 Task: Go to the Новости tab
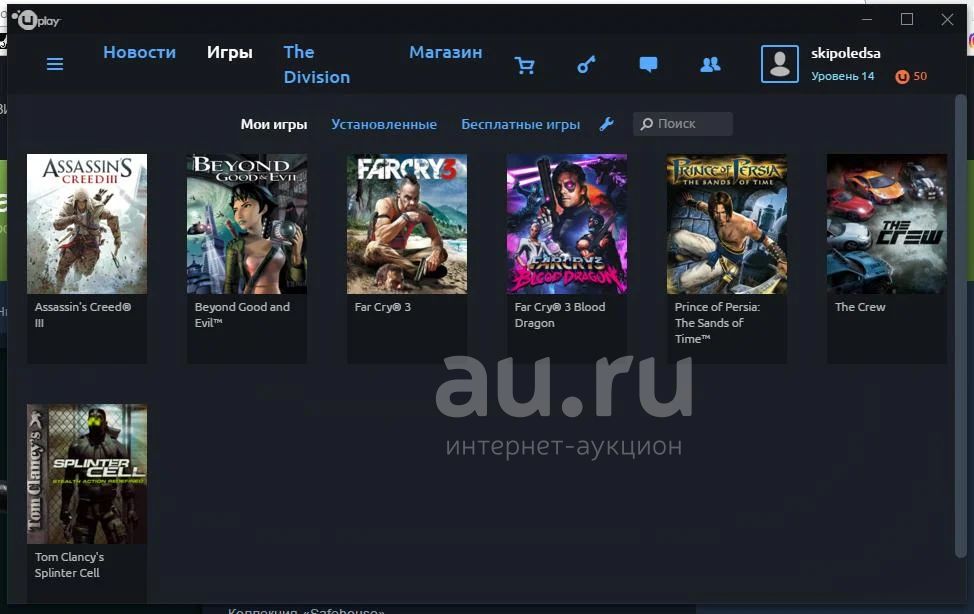[139, 52]
